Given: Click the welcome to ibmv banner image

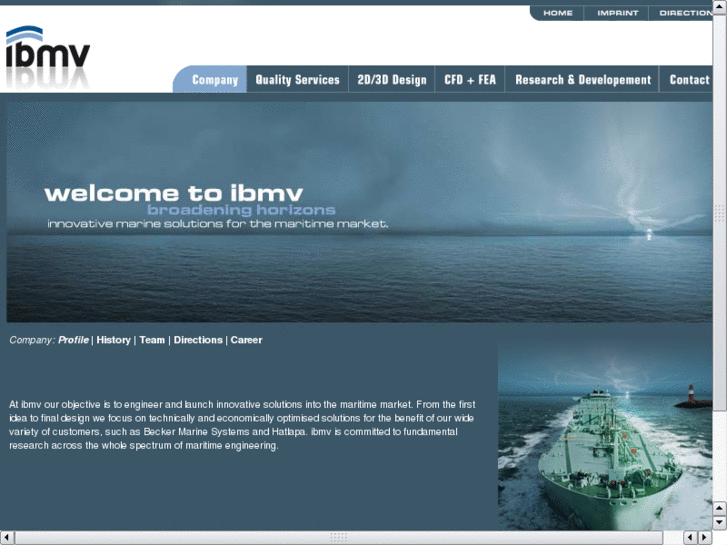Looking at the screenshot, I should pos(359,212).
